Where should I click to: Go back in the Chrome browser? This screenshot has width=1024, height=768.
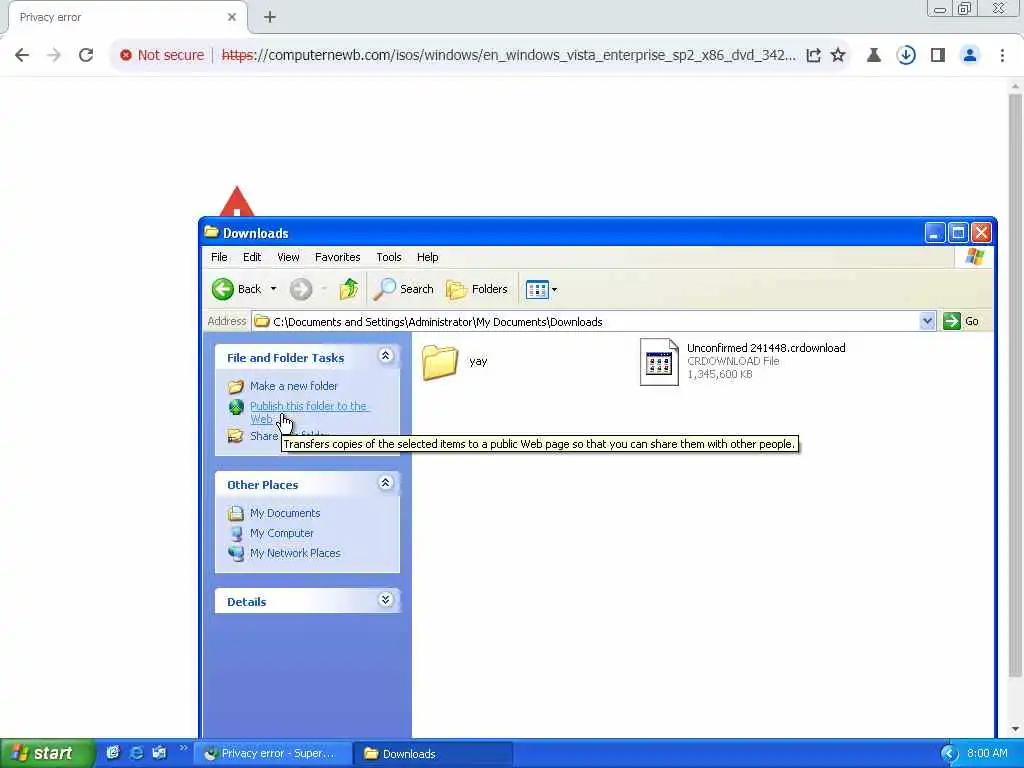22,55
